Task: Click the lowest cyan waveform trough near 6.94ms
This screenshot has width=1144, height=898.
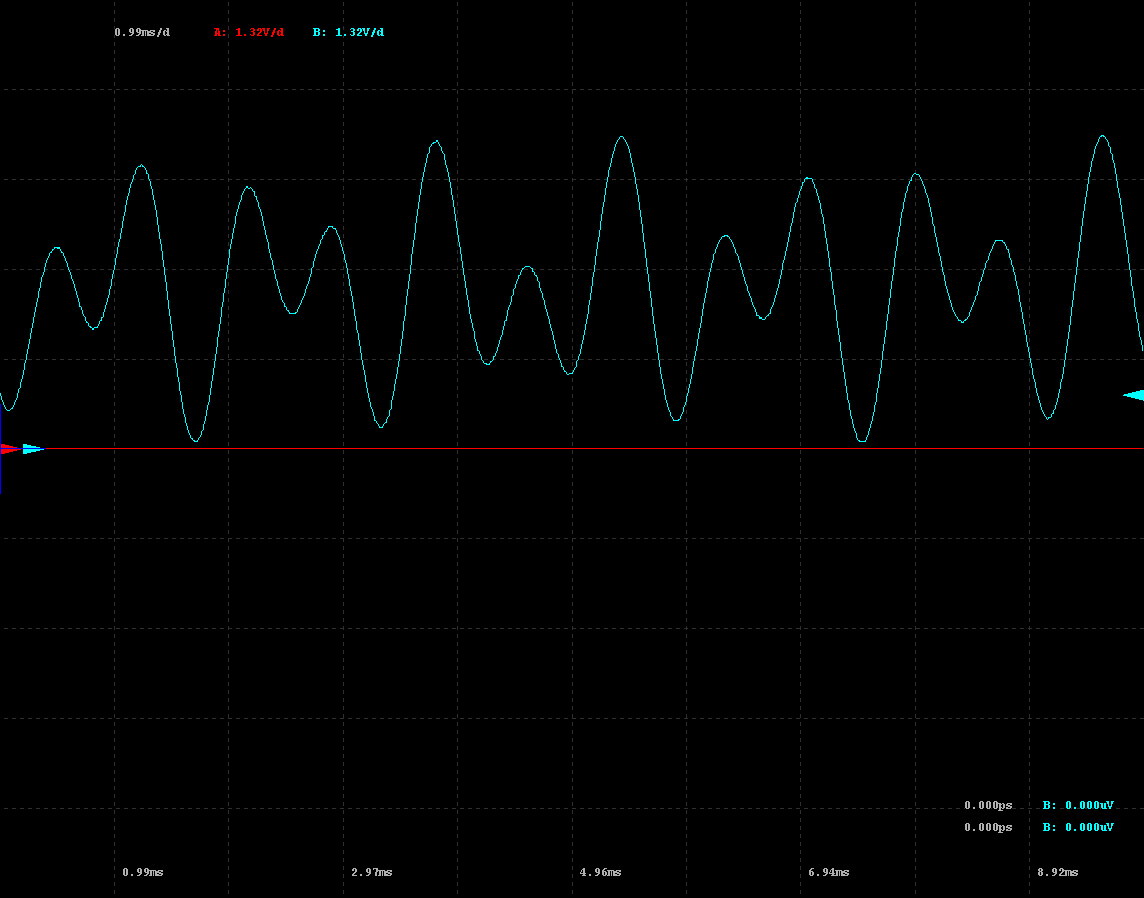Action: tap(862, 441)
